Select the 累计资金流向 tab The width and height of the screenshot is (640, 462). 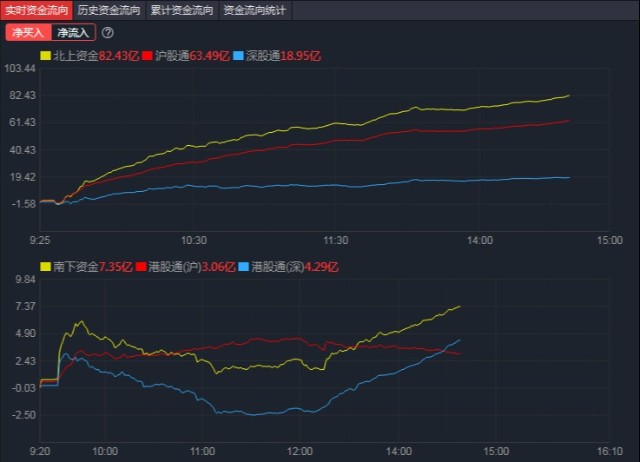(x=182, y=10)
